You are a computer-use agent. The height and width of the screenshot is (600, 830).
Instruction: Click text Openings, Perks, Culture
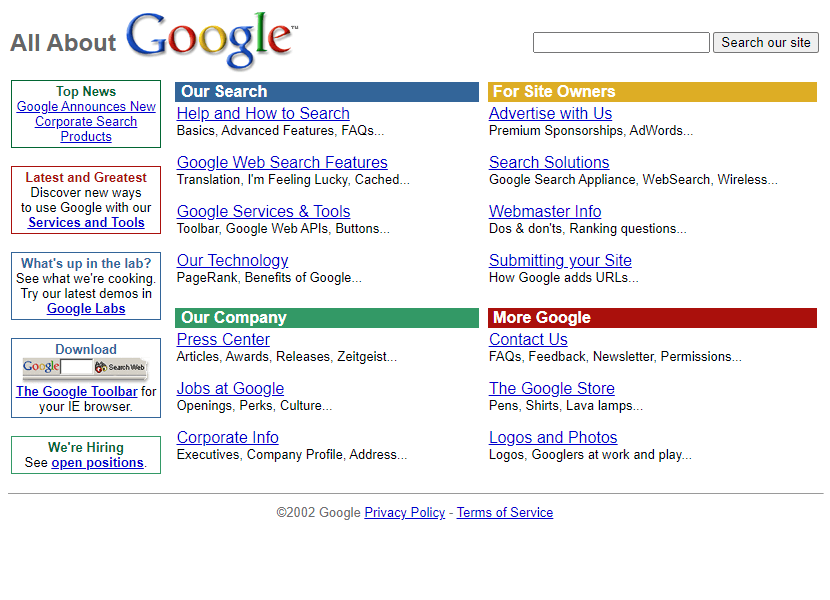tap(255, 406)
